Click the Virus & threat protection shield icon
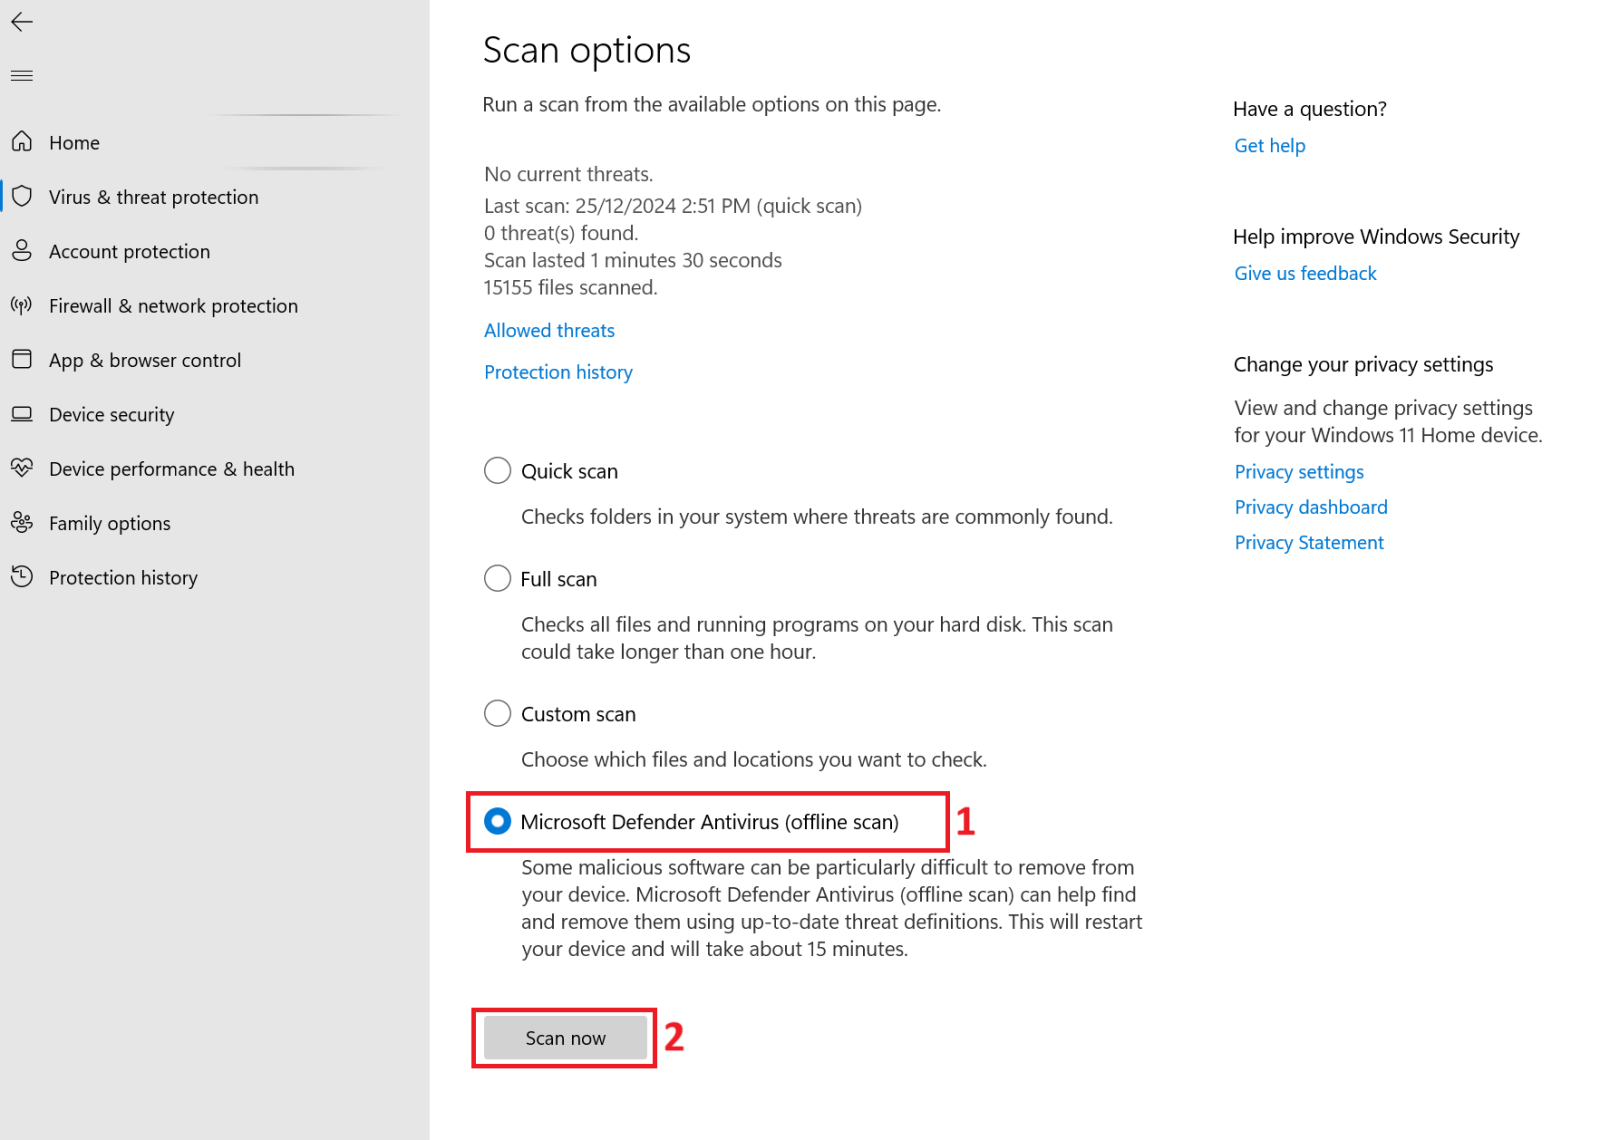 [x=22, y=197]
